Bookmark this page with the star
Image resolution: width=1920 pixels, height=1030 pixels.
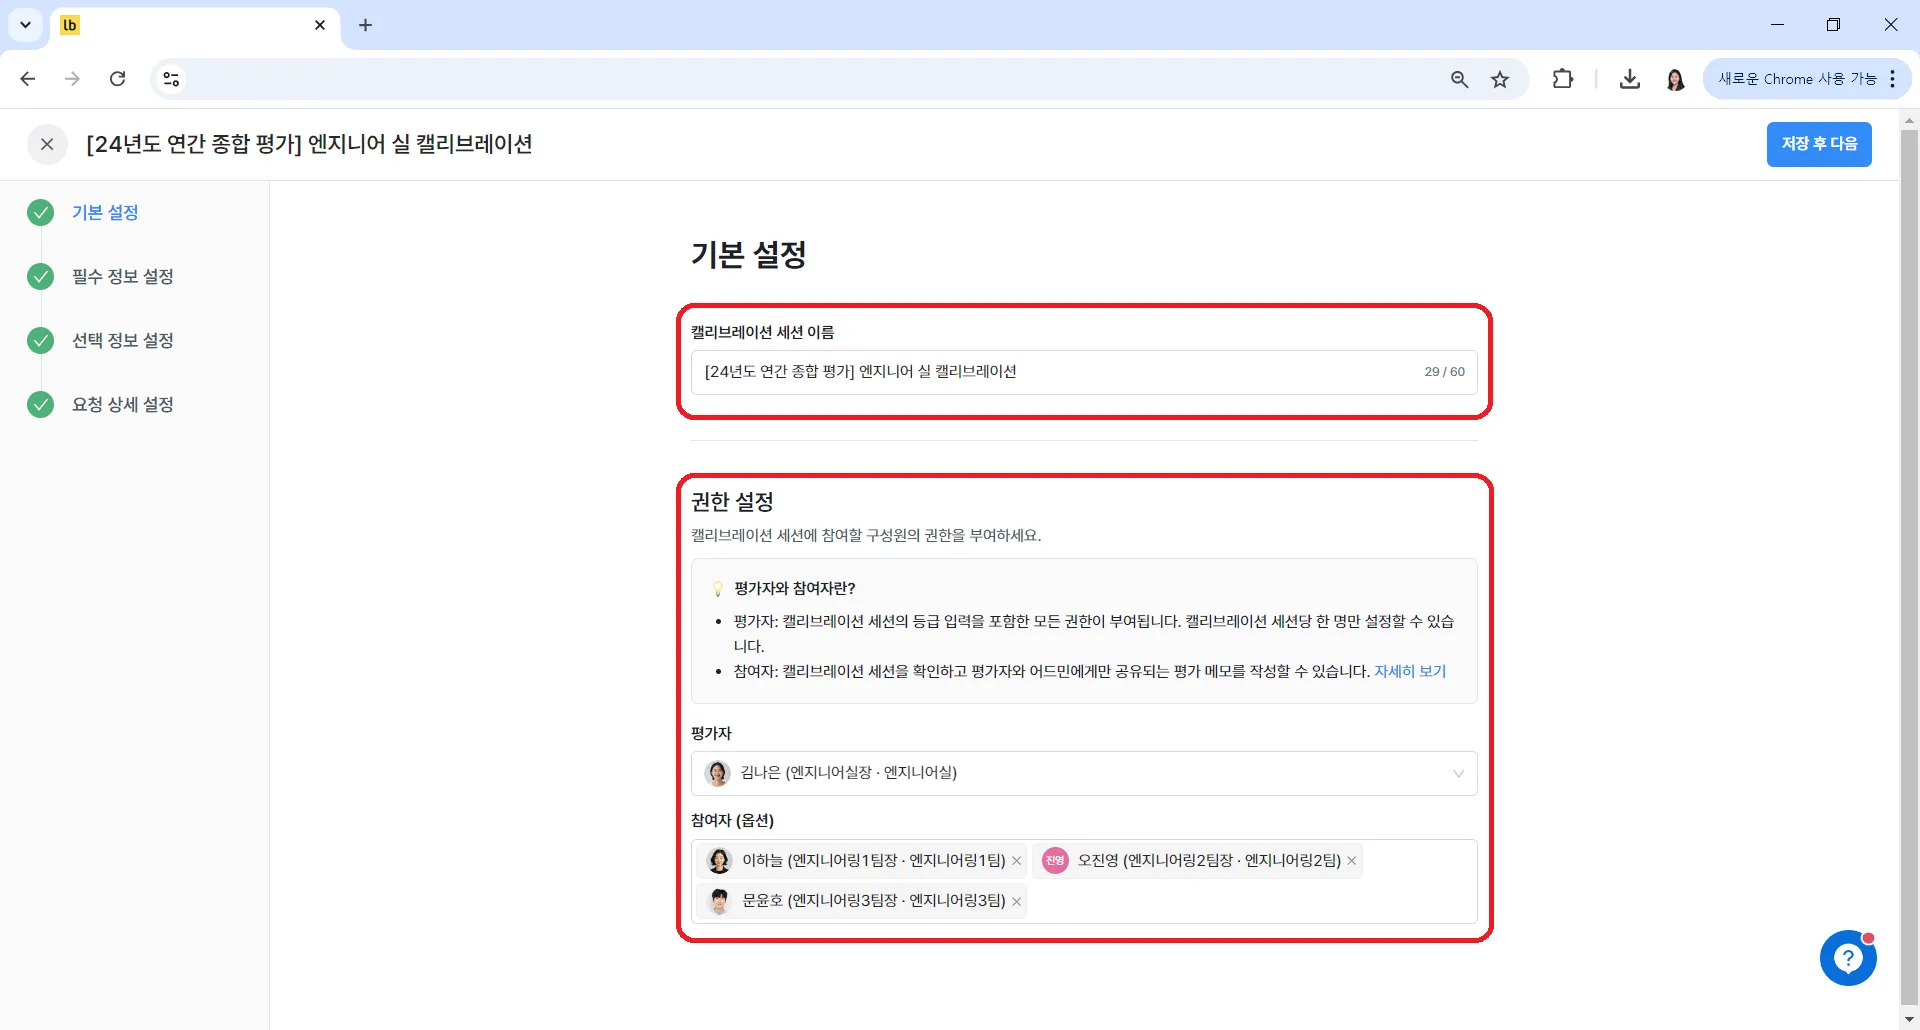pyautogui.click(x=1500, y=79)
